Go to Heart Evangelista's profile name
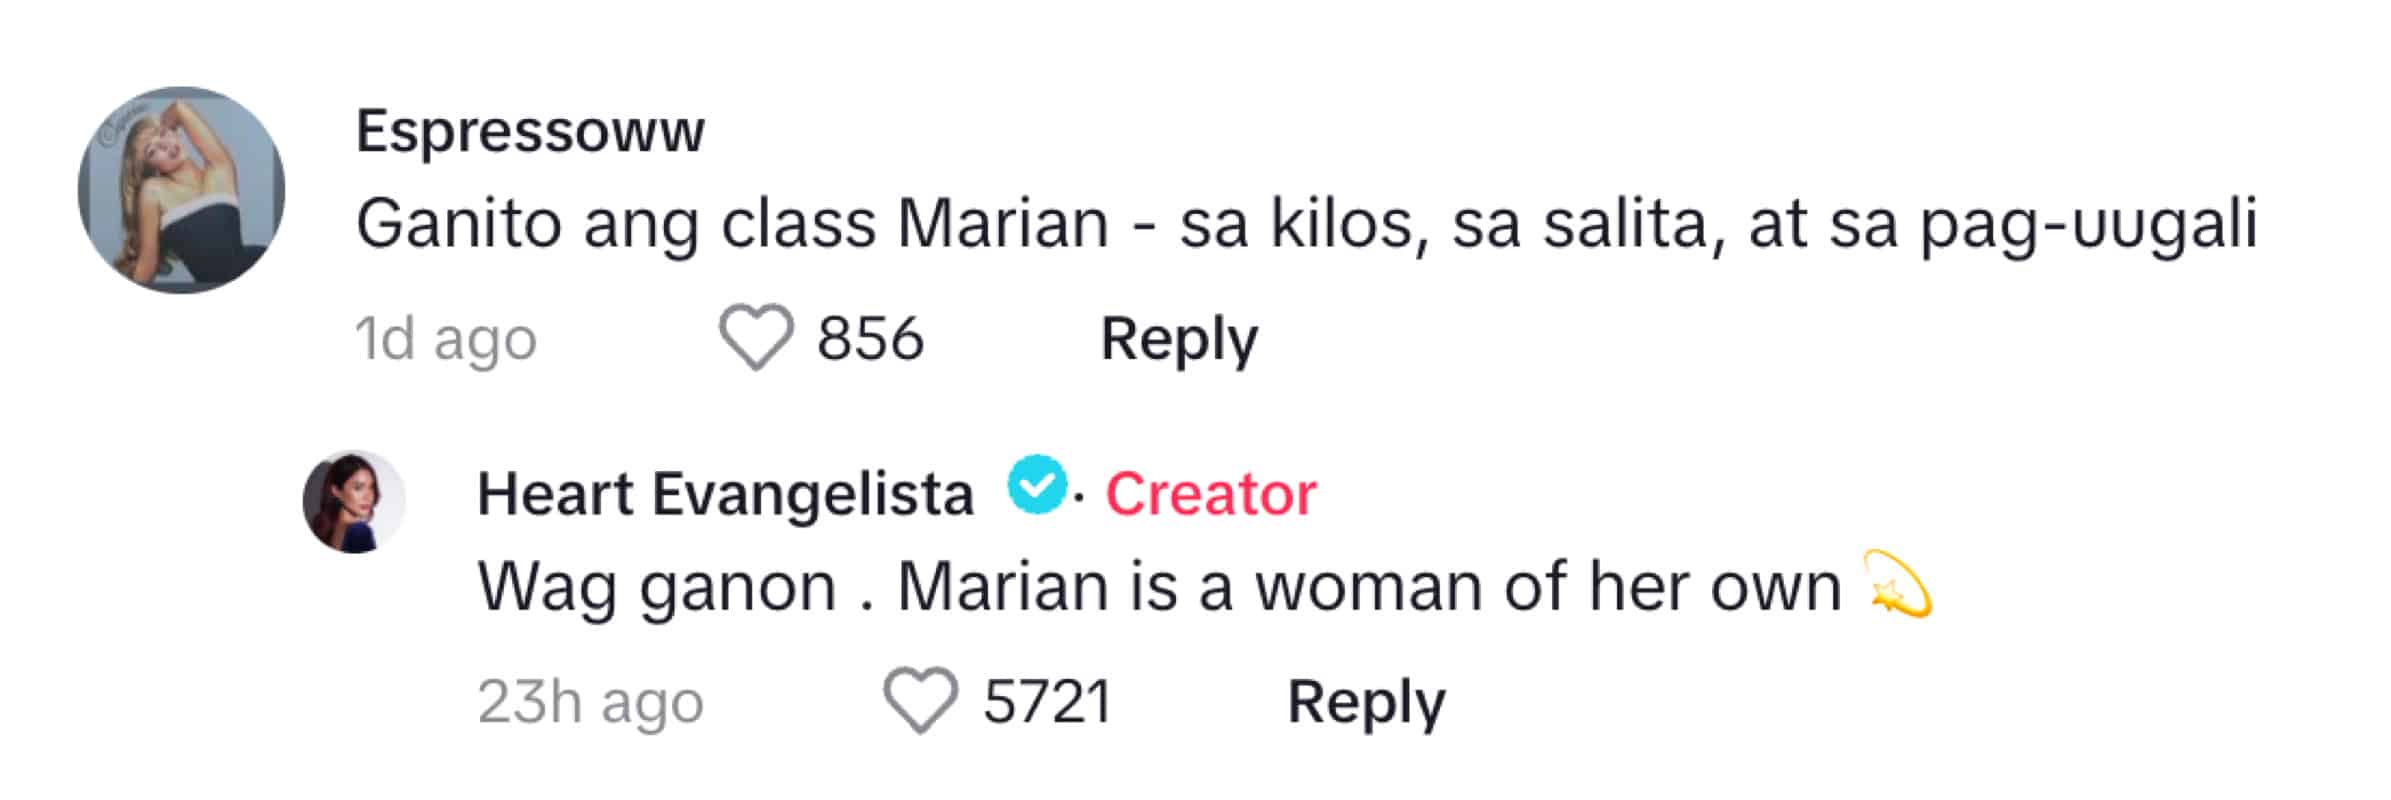Image resolution: width=2391 pixels, height=800 pixels. click(725, 494)
